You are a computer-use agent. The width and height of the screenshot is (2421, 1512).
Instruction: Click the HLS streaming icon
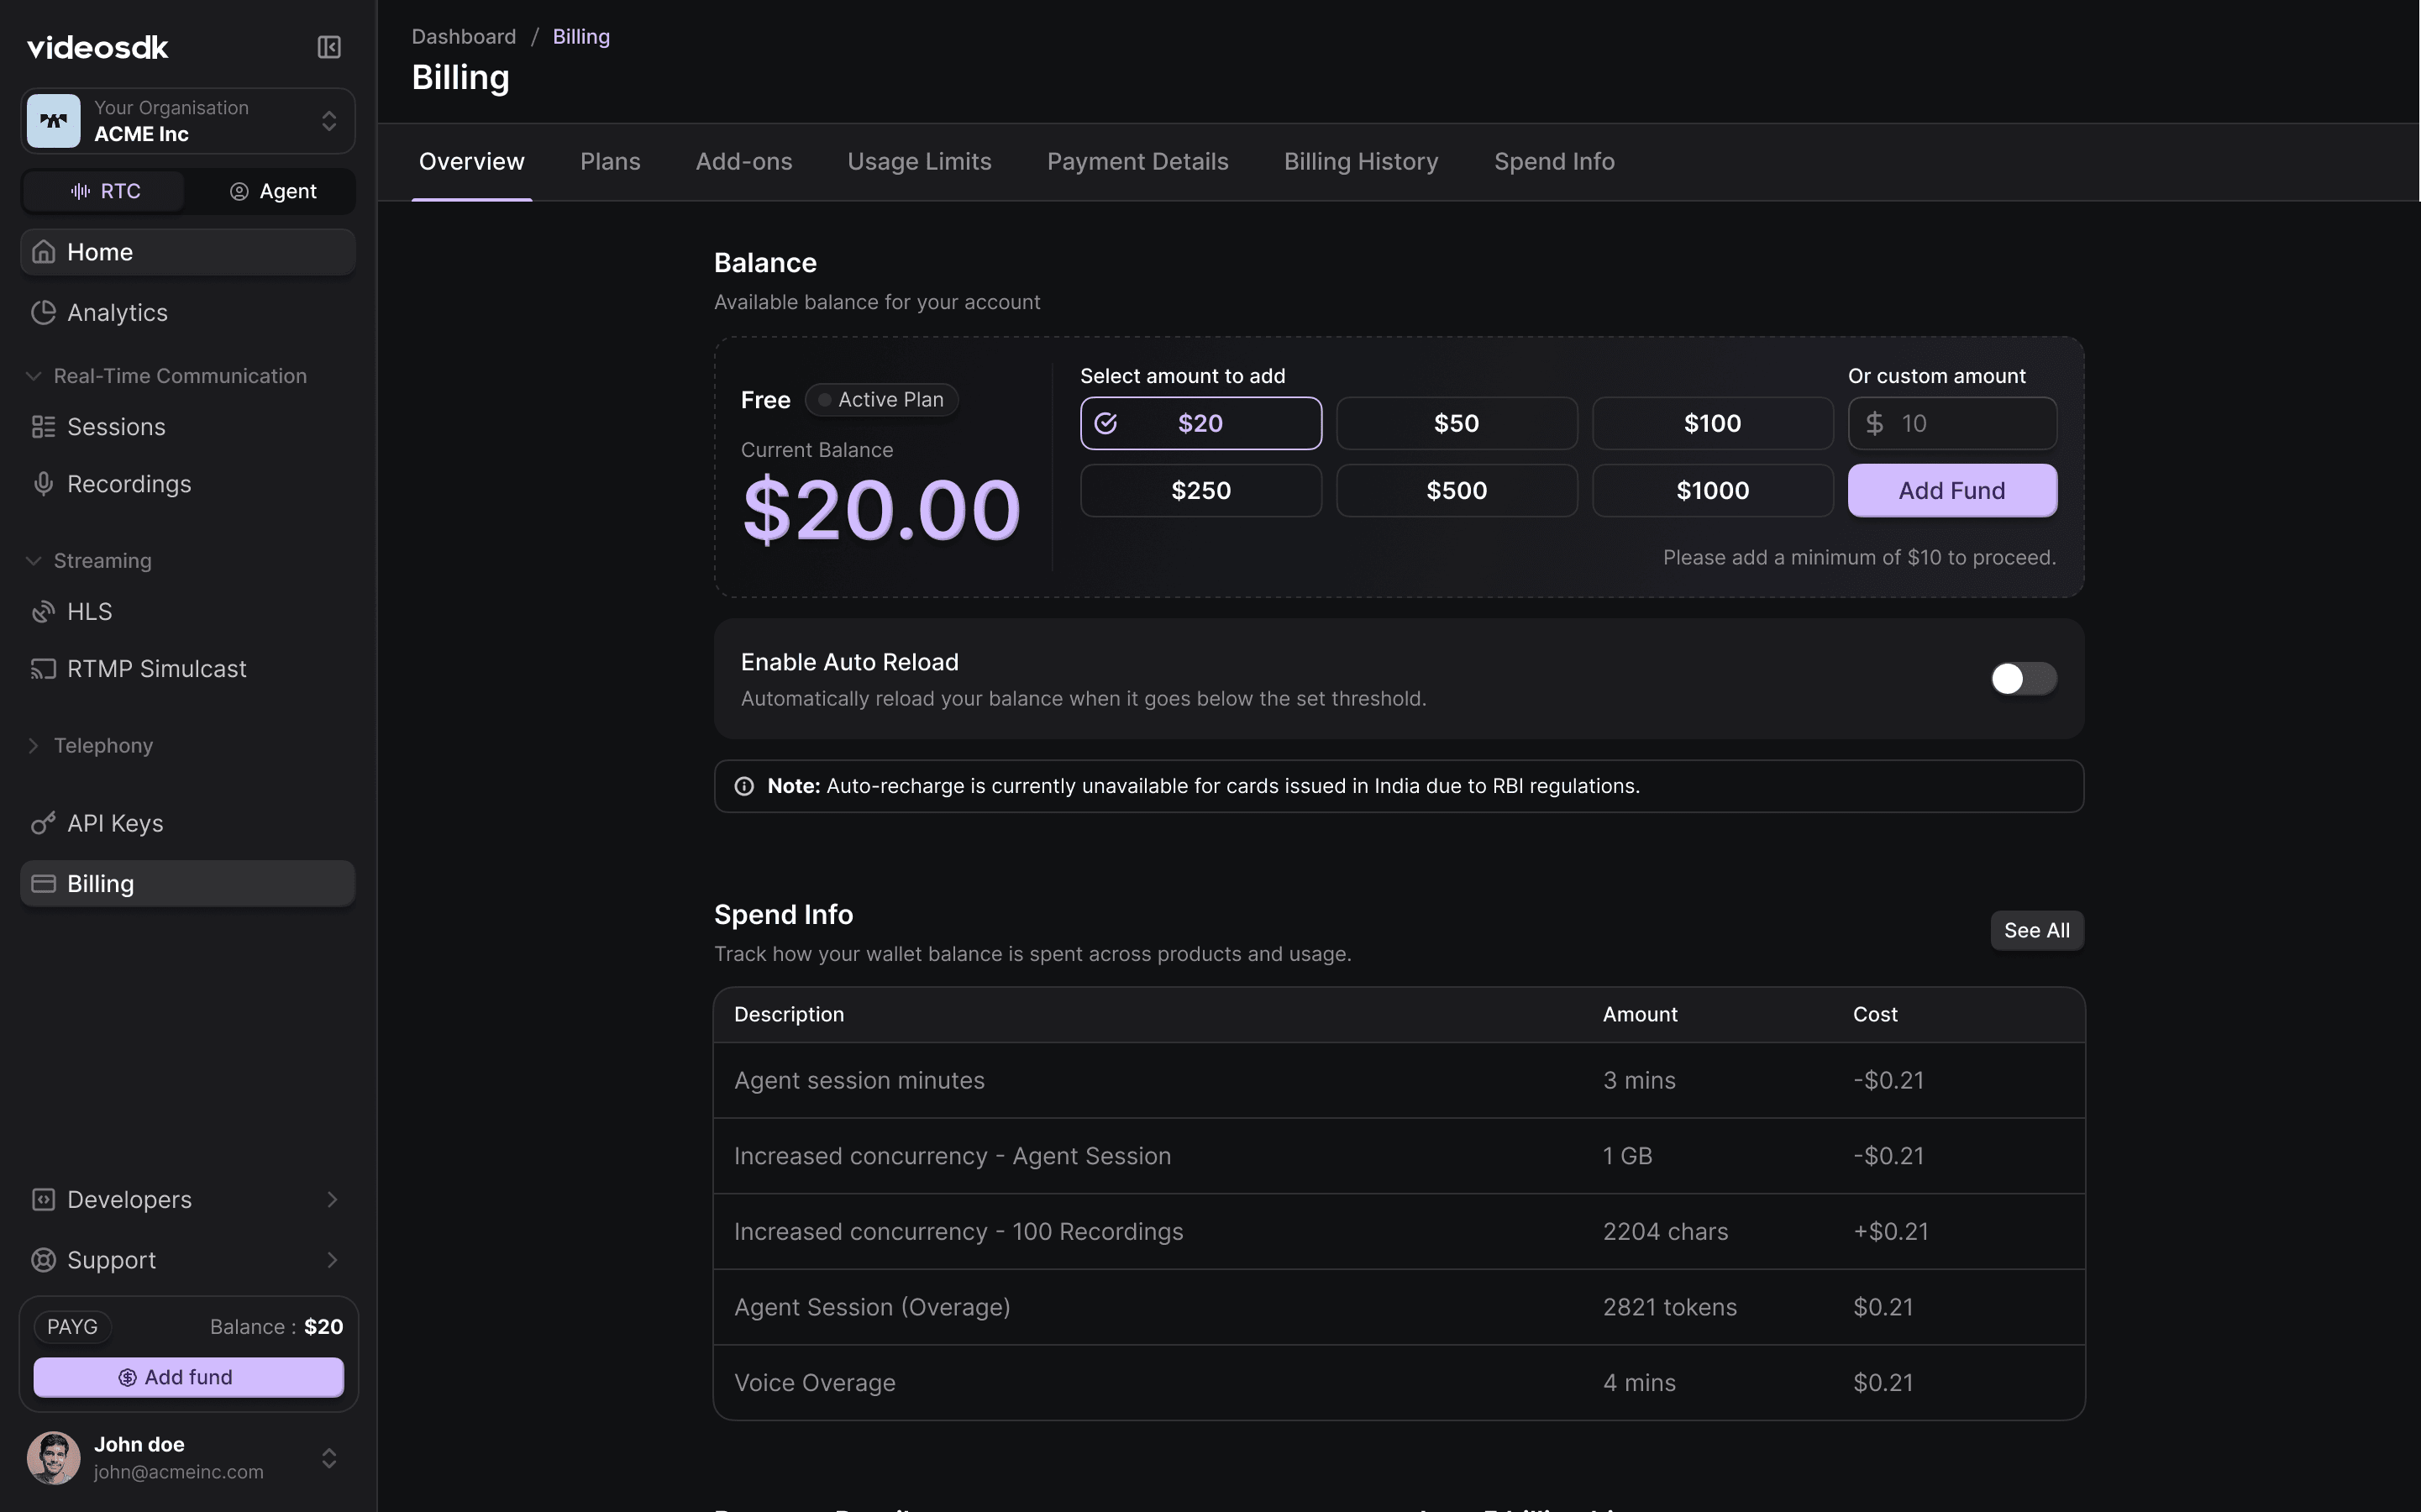pos(43,611)
